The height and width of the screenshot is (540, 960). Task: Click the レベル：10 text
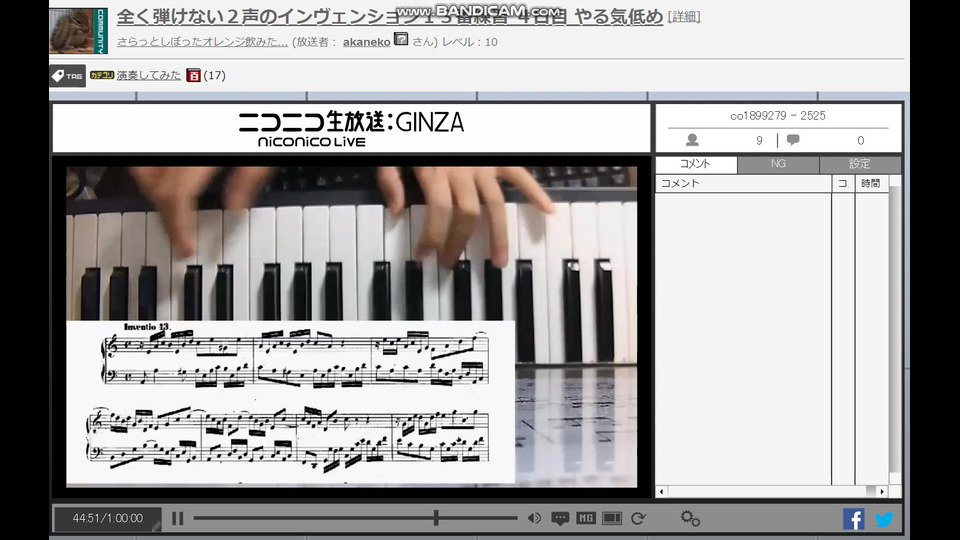[x=470, y=42]
